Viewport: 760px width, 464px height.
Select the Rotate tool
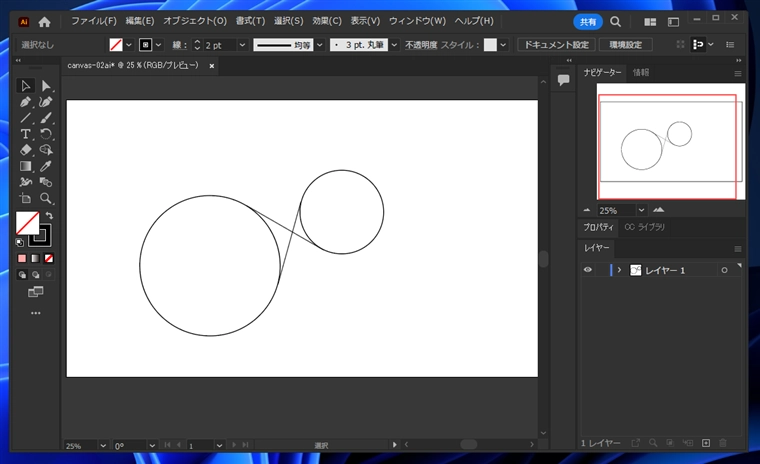46,134
